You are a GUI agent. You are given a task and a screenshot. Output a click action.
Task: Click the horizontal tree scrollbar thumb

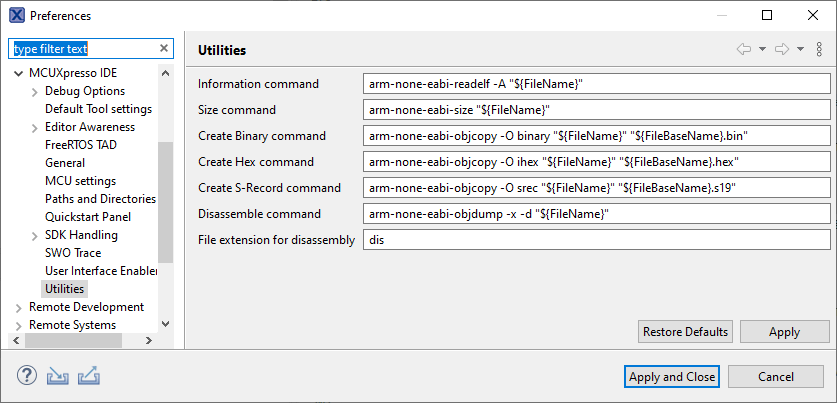pyautogui.click(x=73, y=341)
